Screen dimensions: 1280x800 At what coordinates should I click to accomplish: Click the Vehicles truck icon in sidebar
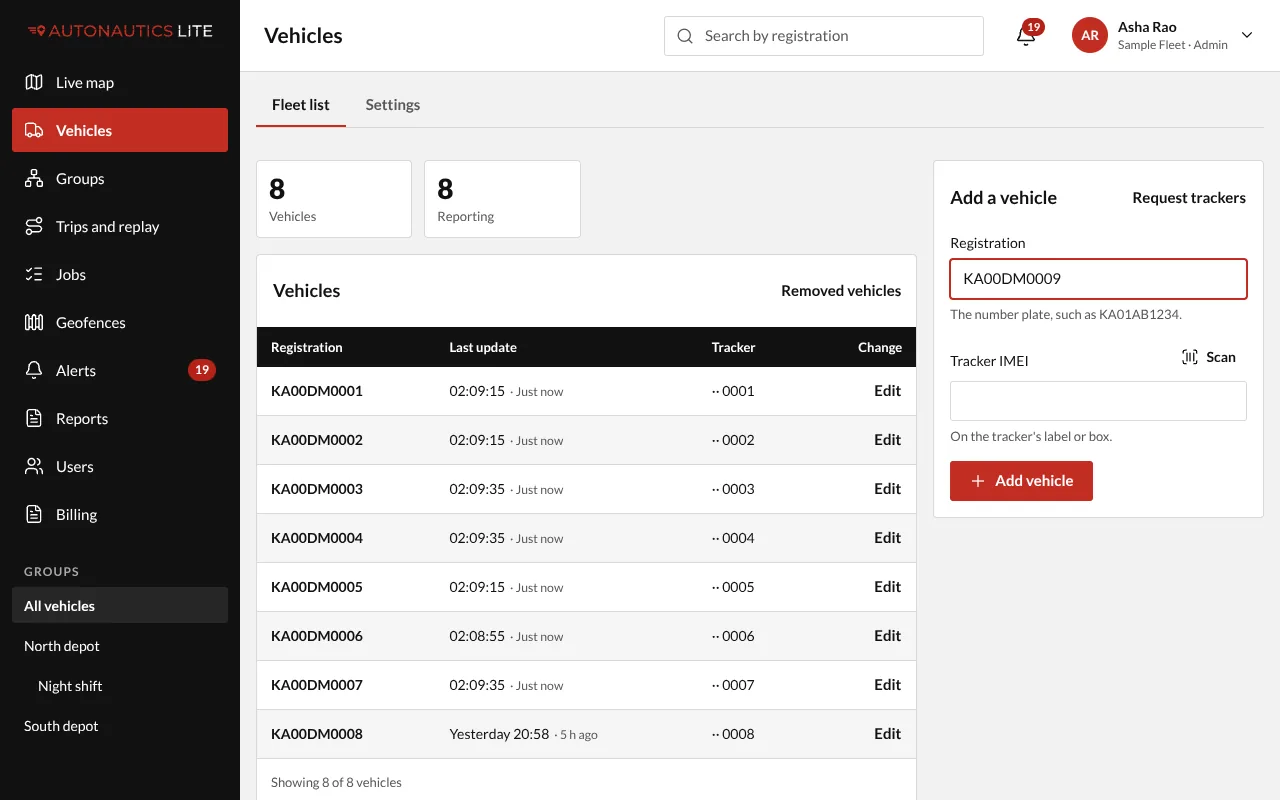click(x=34, y=130)
